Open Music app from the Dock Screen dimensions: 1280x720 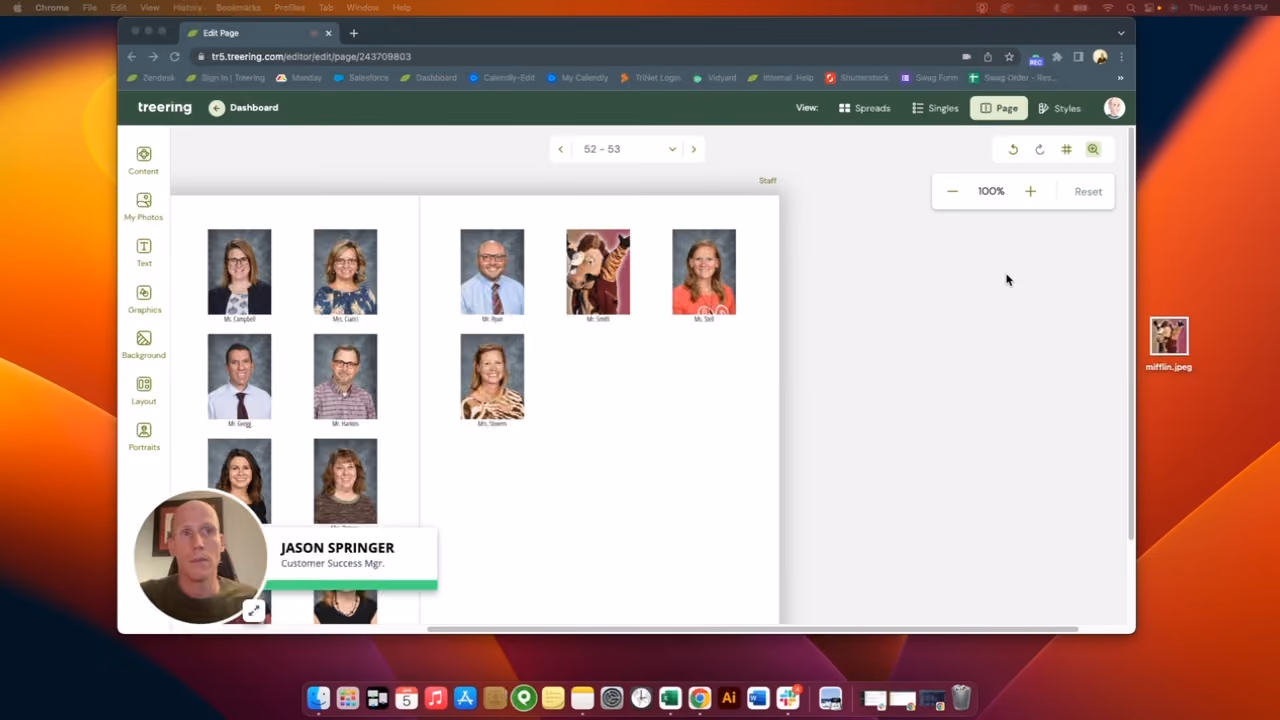(x=435, y=698)
